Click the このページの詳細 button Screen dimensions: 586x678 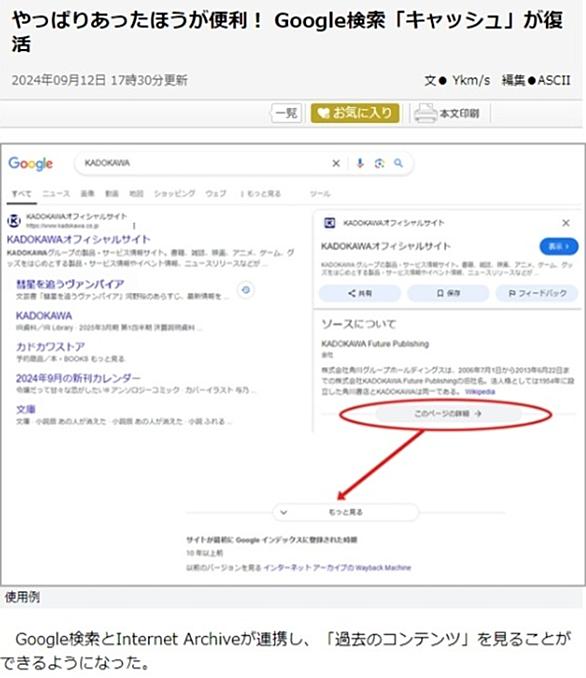pos(448,414)
